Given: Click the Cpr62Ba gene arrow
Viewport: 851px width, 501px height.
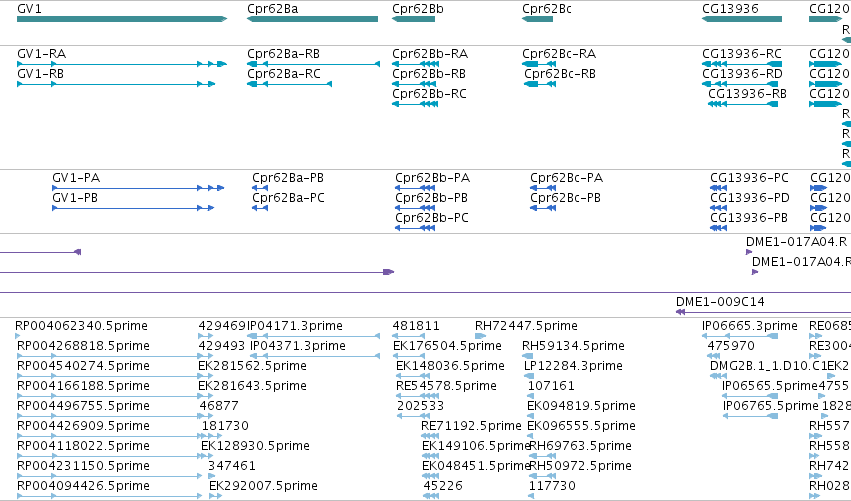Looking at the screenshot, I should click(x=312, y=19).
